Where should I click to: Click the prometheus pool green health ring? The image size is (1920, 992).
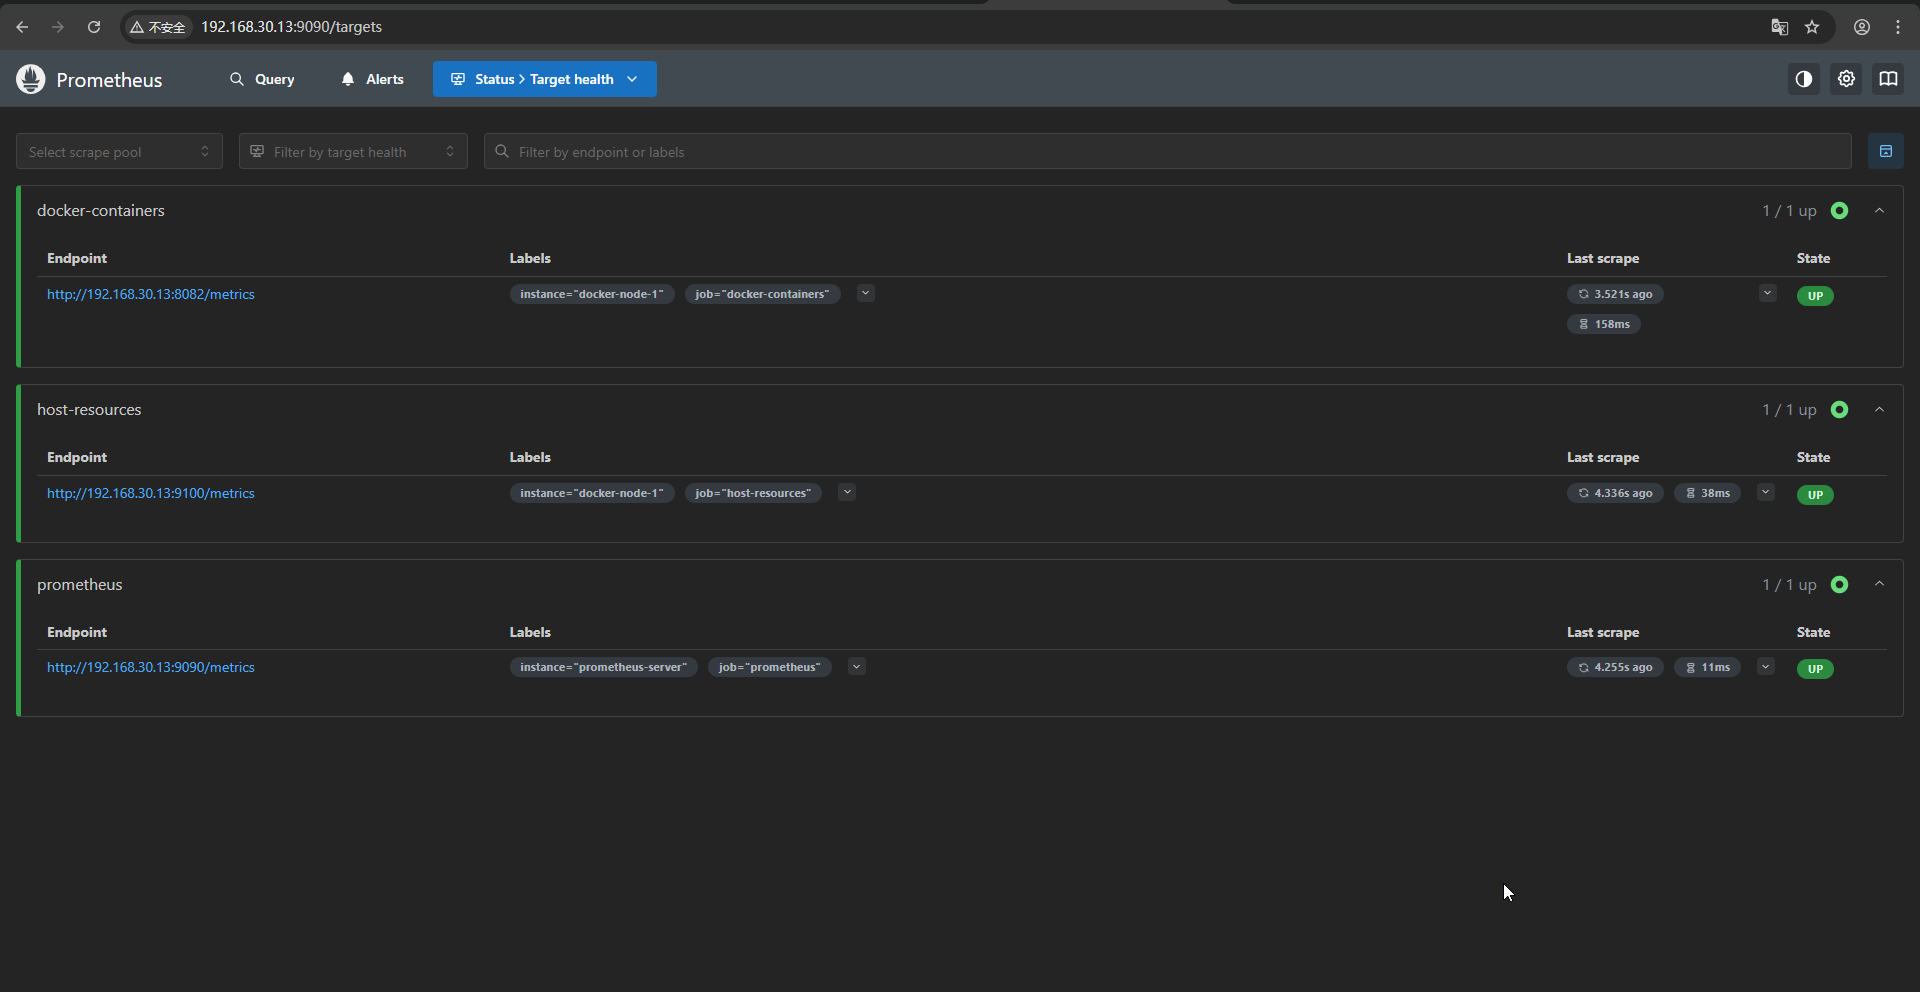[x=1839, y=584]
